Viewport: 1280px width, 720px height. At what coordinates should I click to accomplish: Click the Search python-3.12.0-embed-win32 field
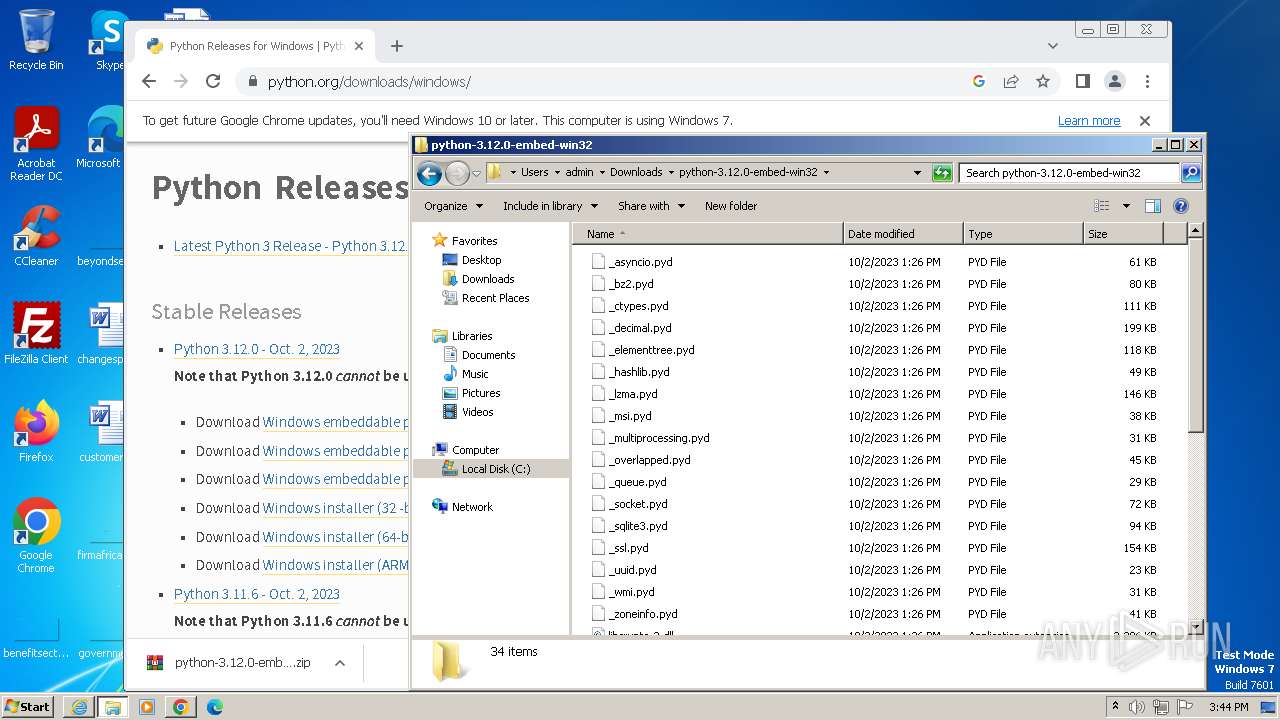(1070, 173)
